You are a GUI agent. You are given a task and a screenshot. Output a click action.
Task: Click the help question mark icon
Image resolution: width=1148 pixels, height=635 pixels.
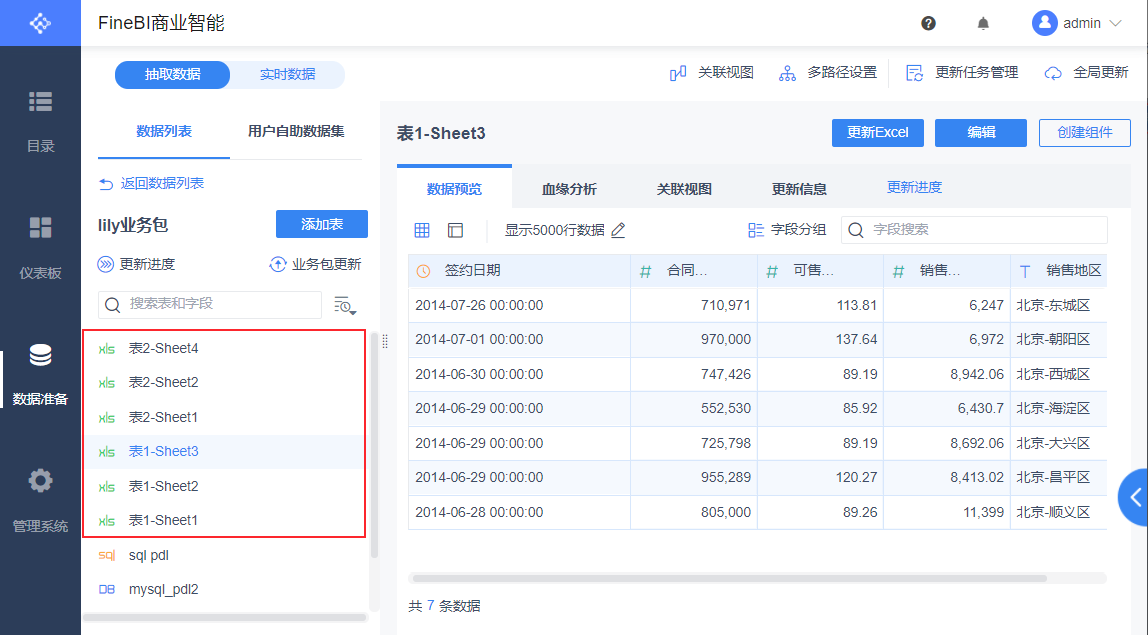coord(928,23)
